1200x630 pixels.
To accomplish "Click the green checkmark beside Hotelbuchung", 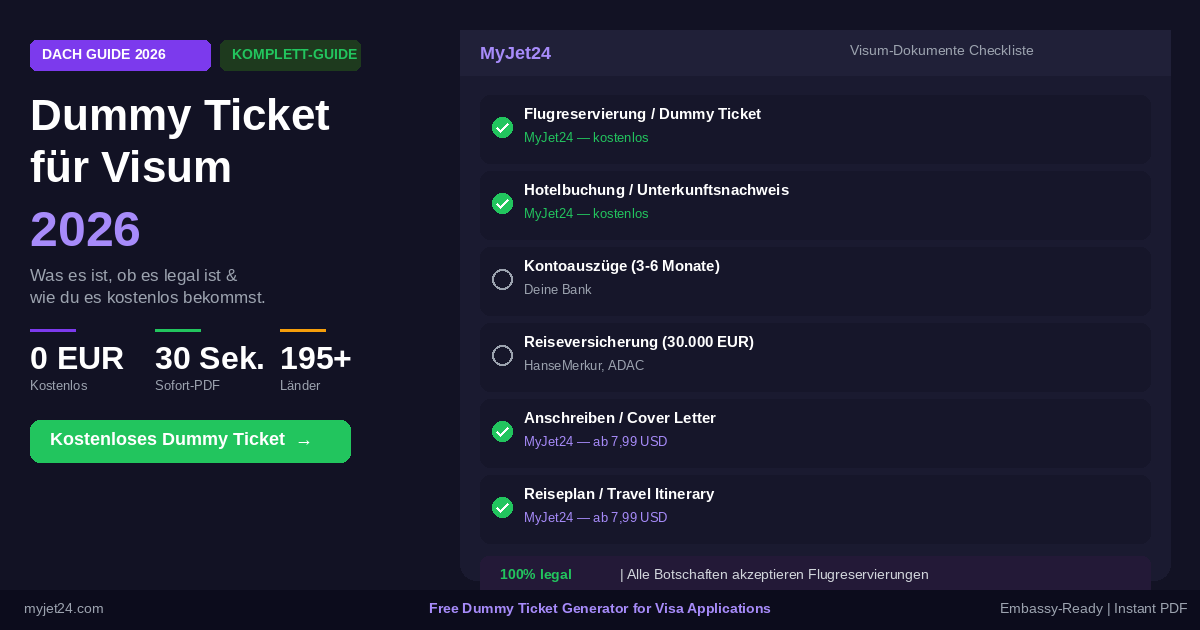I will [x=503, y=204].
